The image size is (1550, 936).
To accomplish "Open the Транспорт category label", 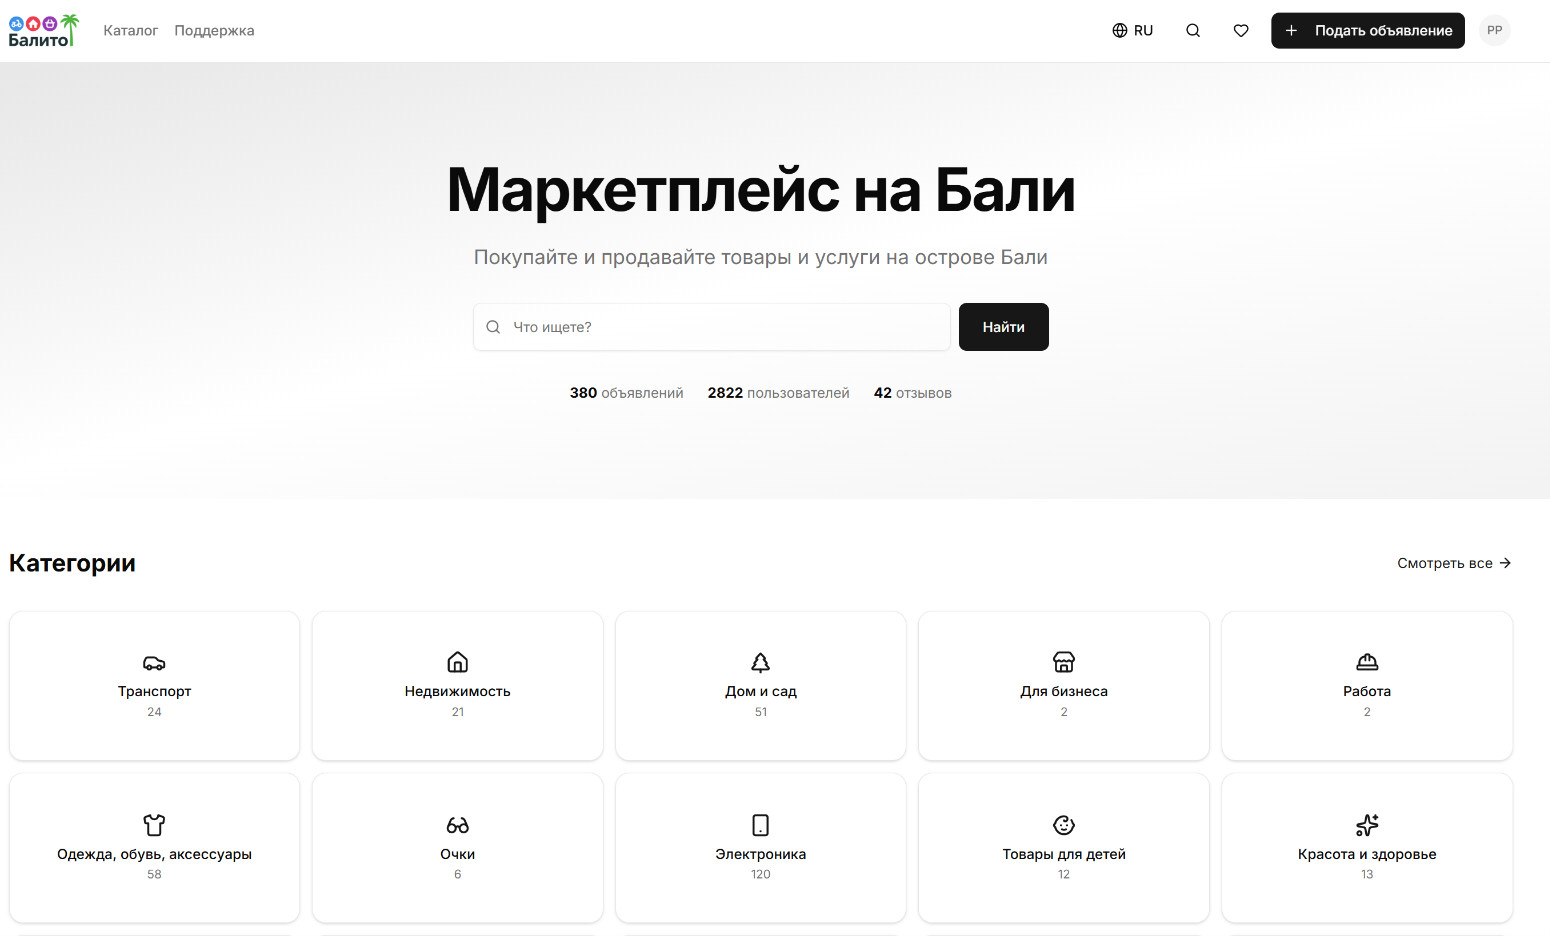I will coord(154,691).
